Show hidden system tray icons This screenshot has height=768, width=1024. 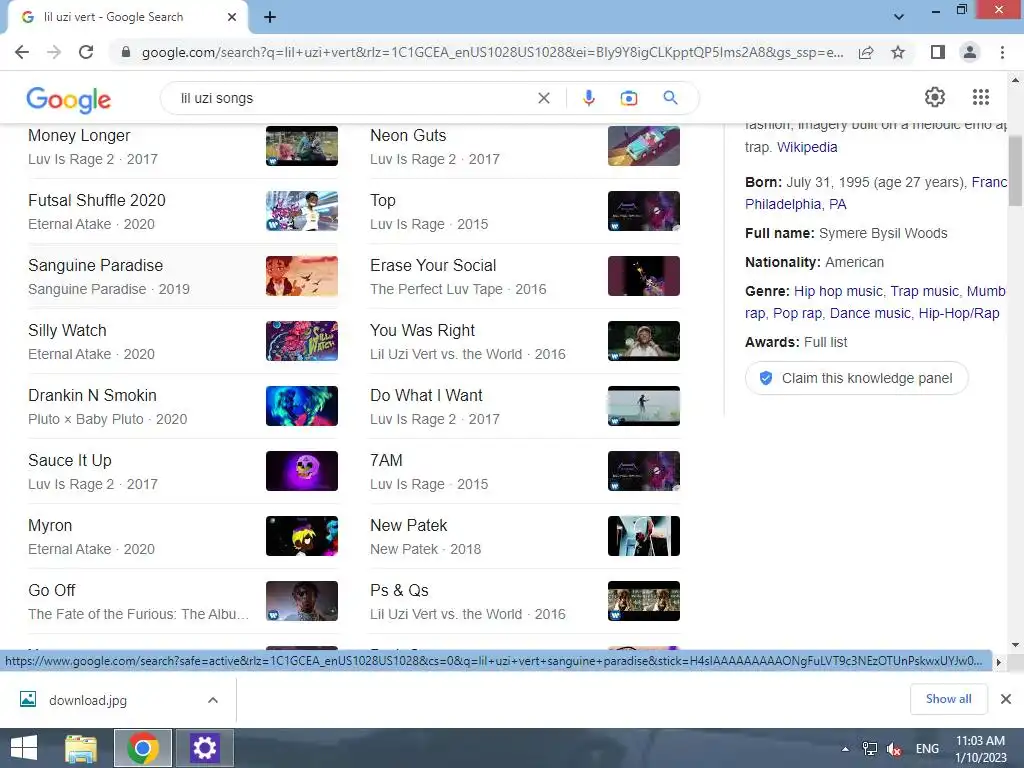pyautogui.click(x=846, y=749)
